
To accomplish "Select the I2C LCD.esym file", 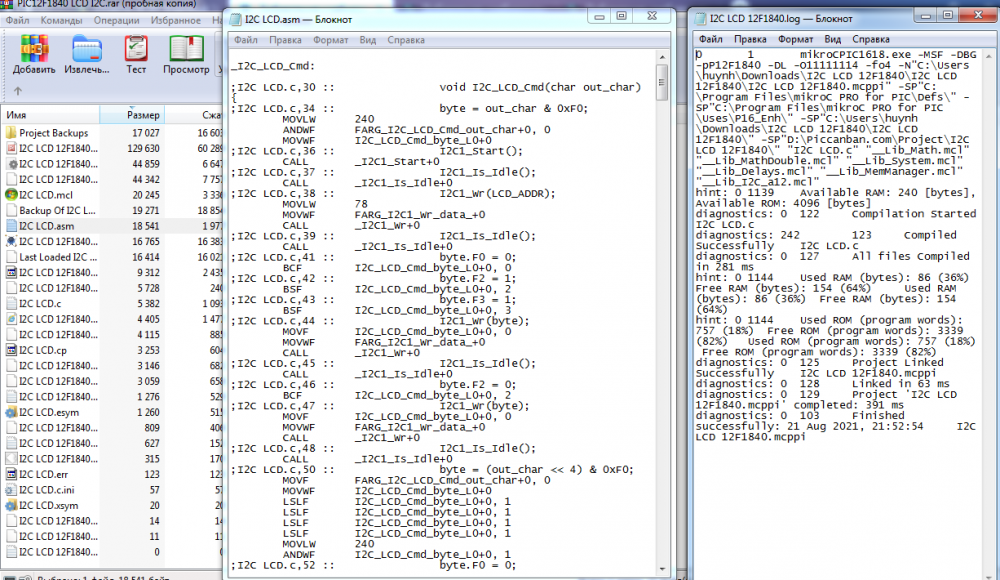I will pos(49,412).
